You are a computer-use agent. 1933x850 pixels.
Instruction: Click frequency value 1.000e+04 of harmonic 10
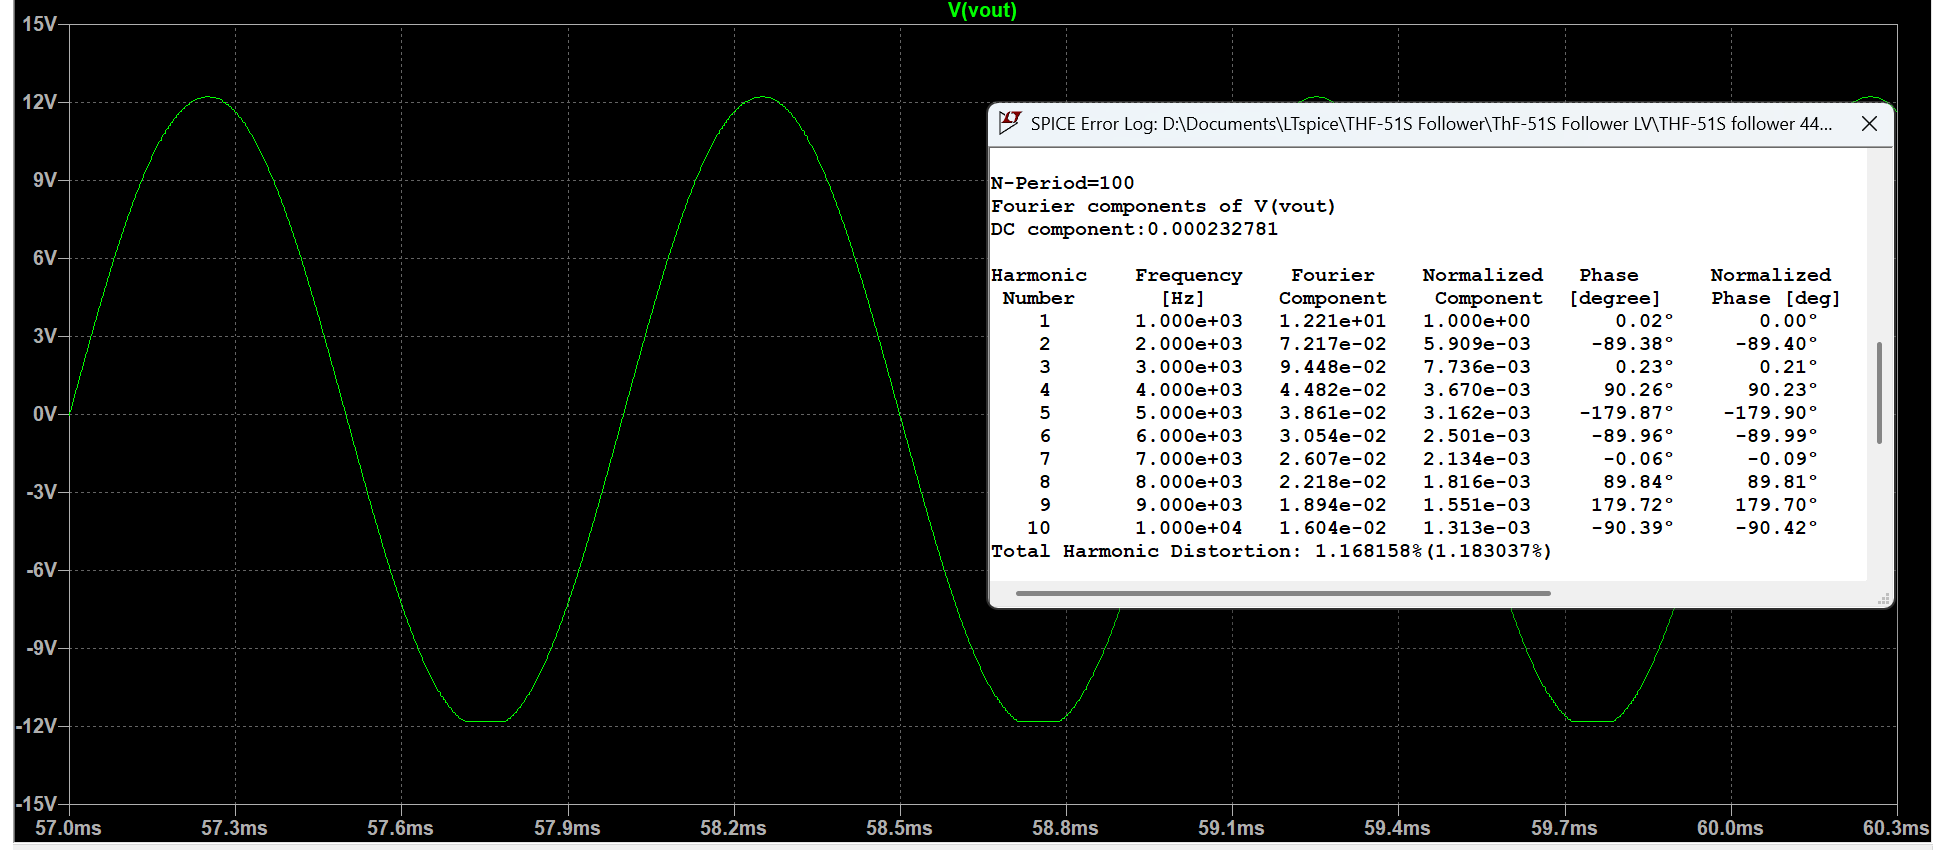(x=1188, y=528)
